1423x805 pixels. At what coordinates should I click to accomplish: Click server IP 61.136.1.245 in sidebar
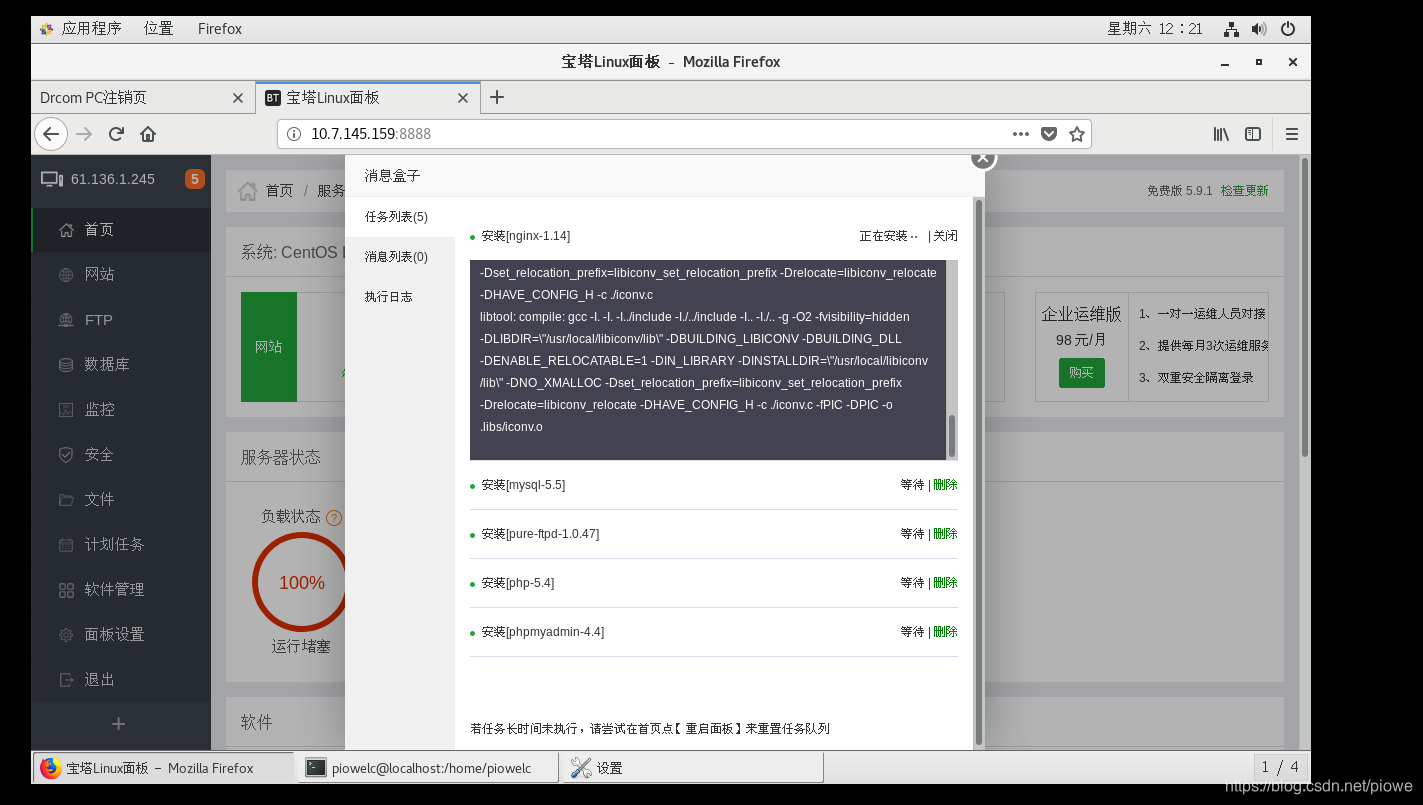[113, 179]
